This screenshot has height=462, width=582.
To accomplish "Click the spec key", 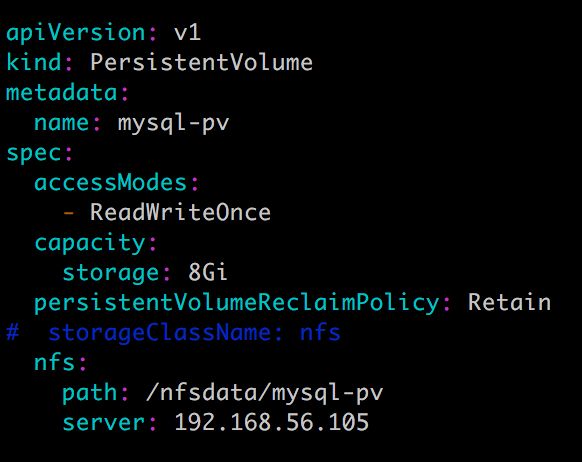I will [34, 154].
